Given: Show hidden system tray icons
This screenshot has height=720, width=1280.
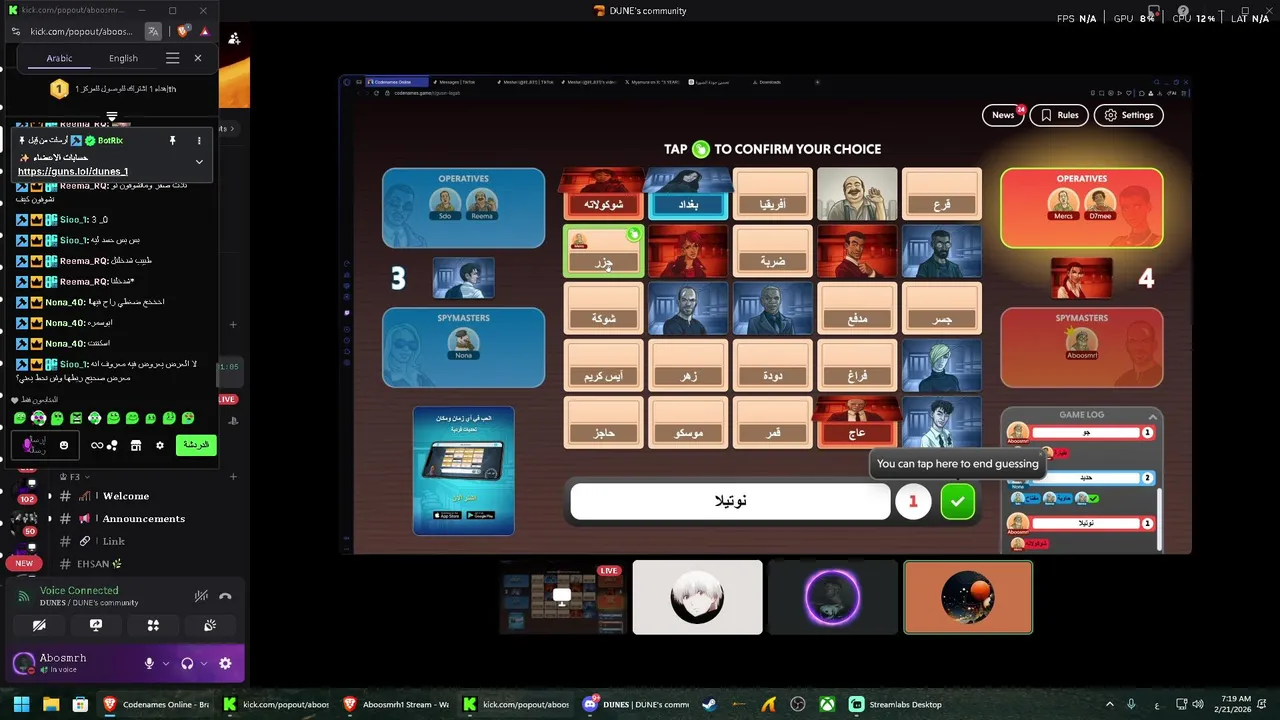Looking at the screenshot, I should (1110, 704).
